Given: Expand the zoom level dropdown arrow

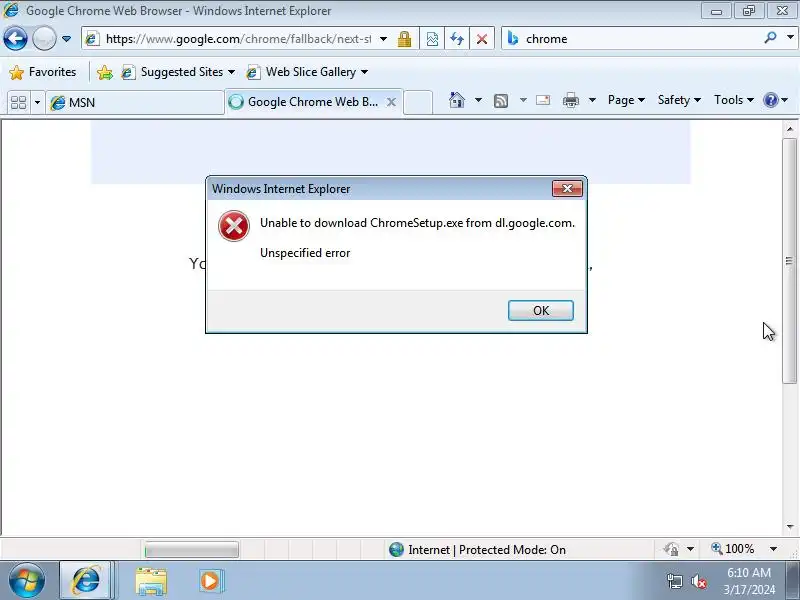Looking at the screenshot, I should pyautogui.click(x=773, y=549).
